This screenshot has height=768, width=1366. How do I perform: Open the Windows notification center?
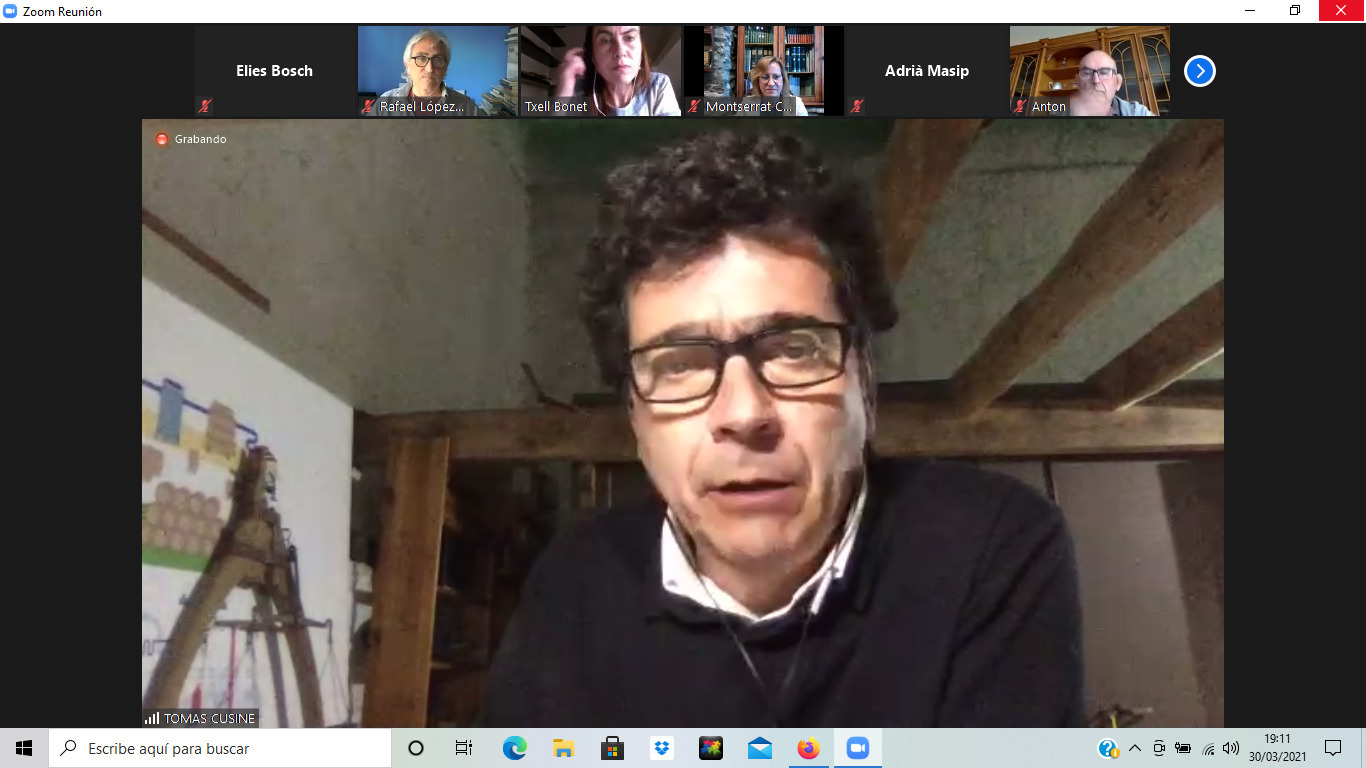click(1332, 748)
